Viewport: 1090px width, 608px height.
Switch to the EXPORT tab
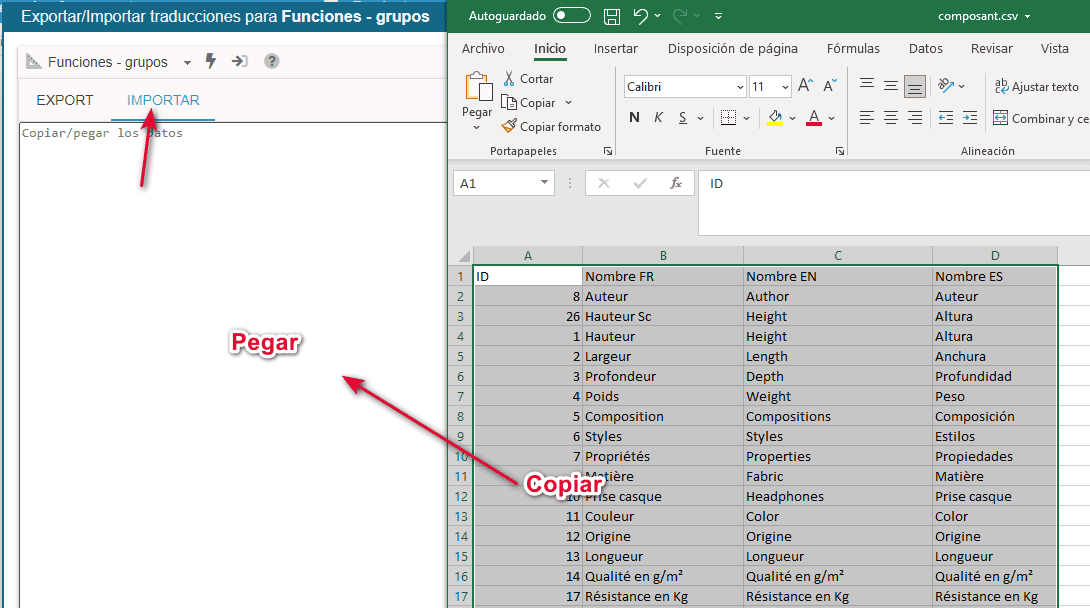click(x=65, y=100)
